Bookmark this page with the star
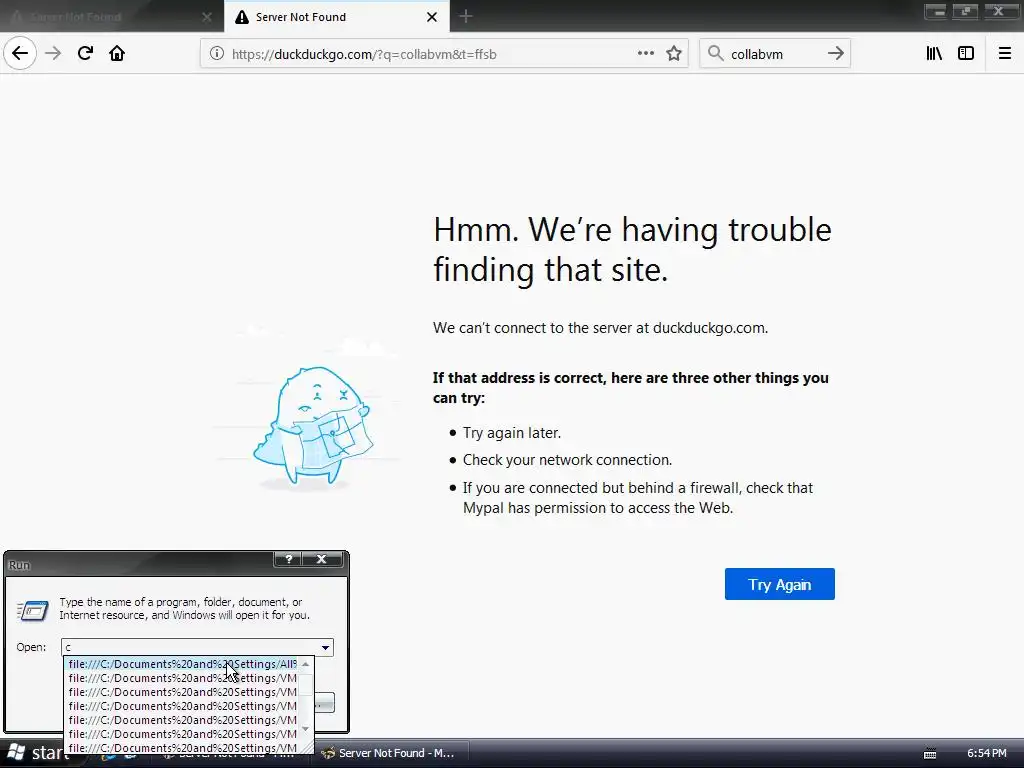The height and width of the screenshot is (768, 1024). tap(674, 54)
